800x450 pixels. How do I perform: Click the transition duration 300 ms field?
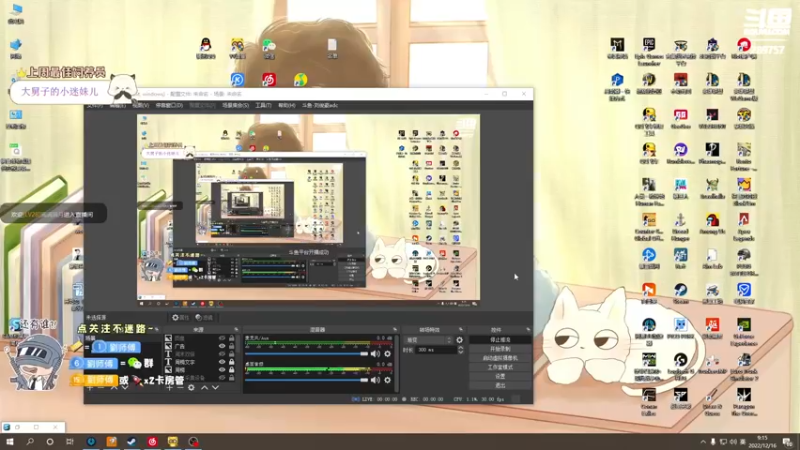coord(435,350)
